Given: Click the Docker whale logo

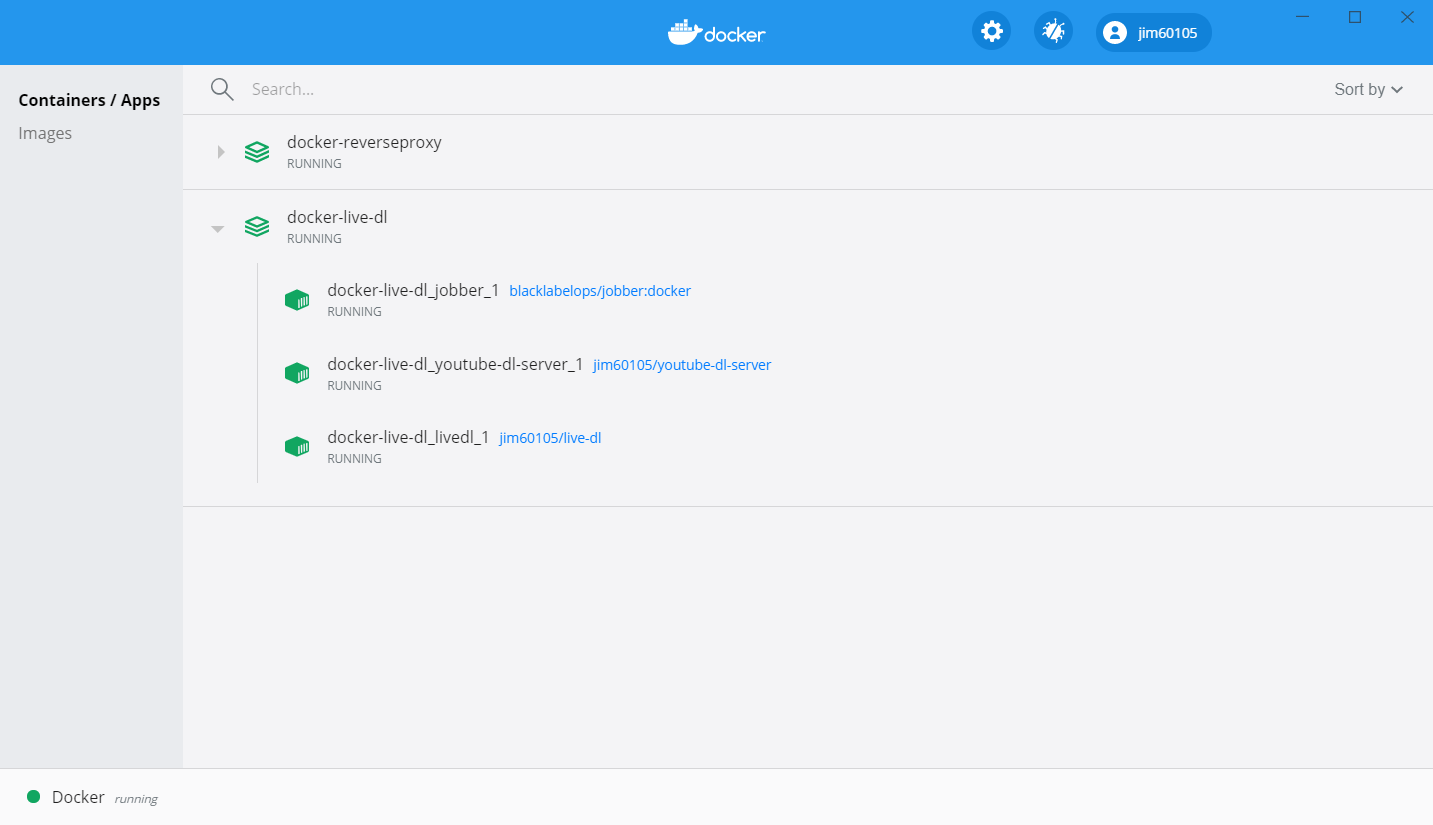Looking at the screenshot, I should pos(716,33).
